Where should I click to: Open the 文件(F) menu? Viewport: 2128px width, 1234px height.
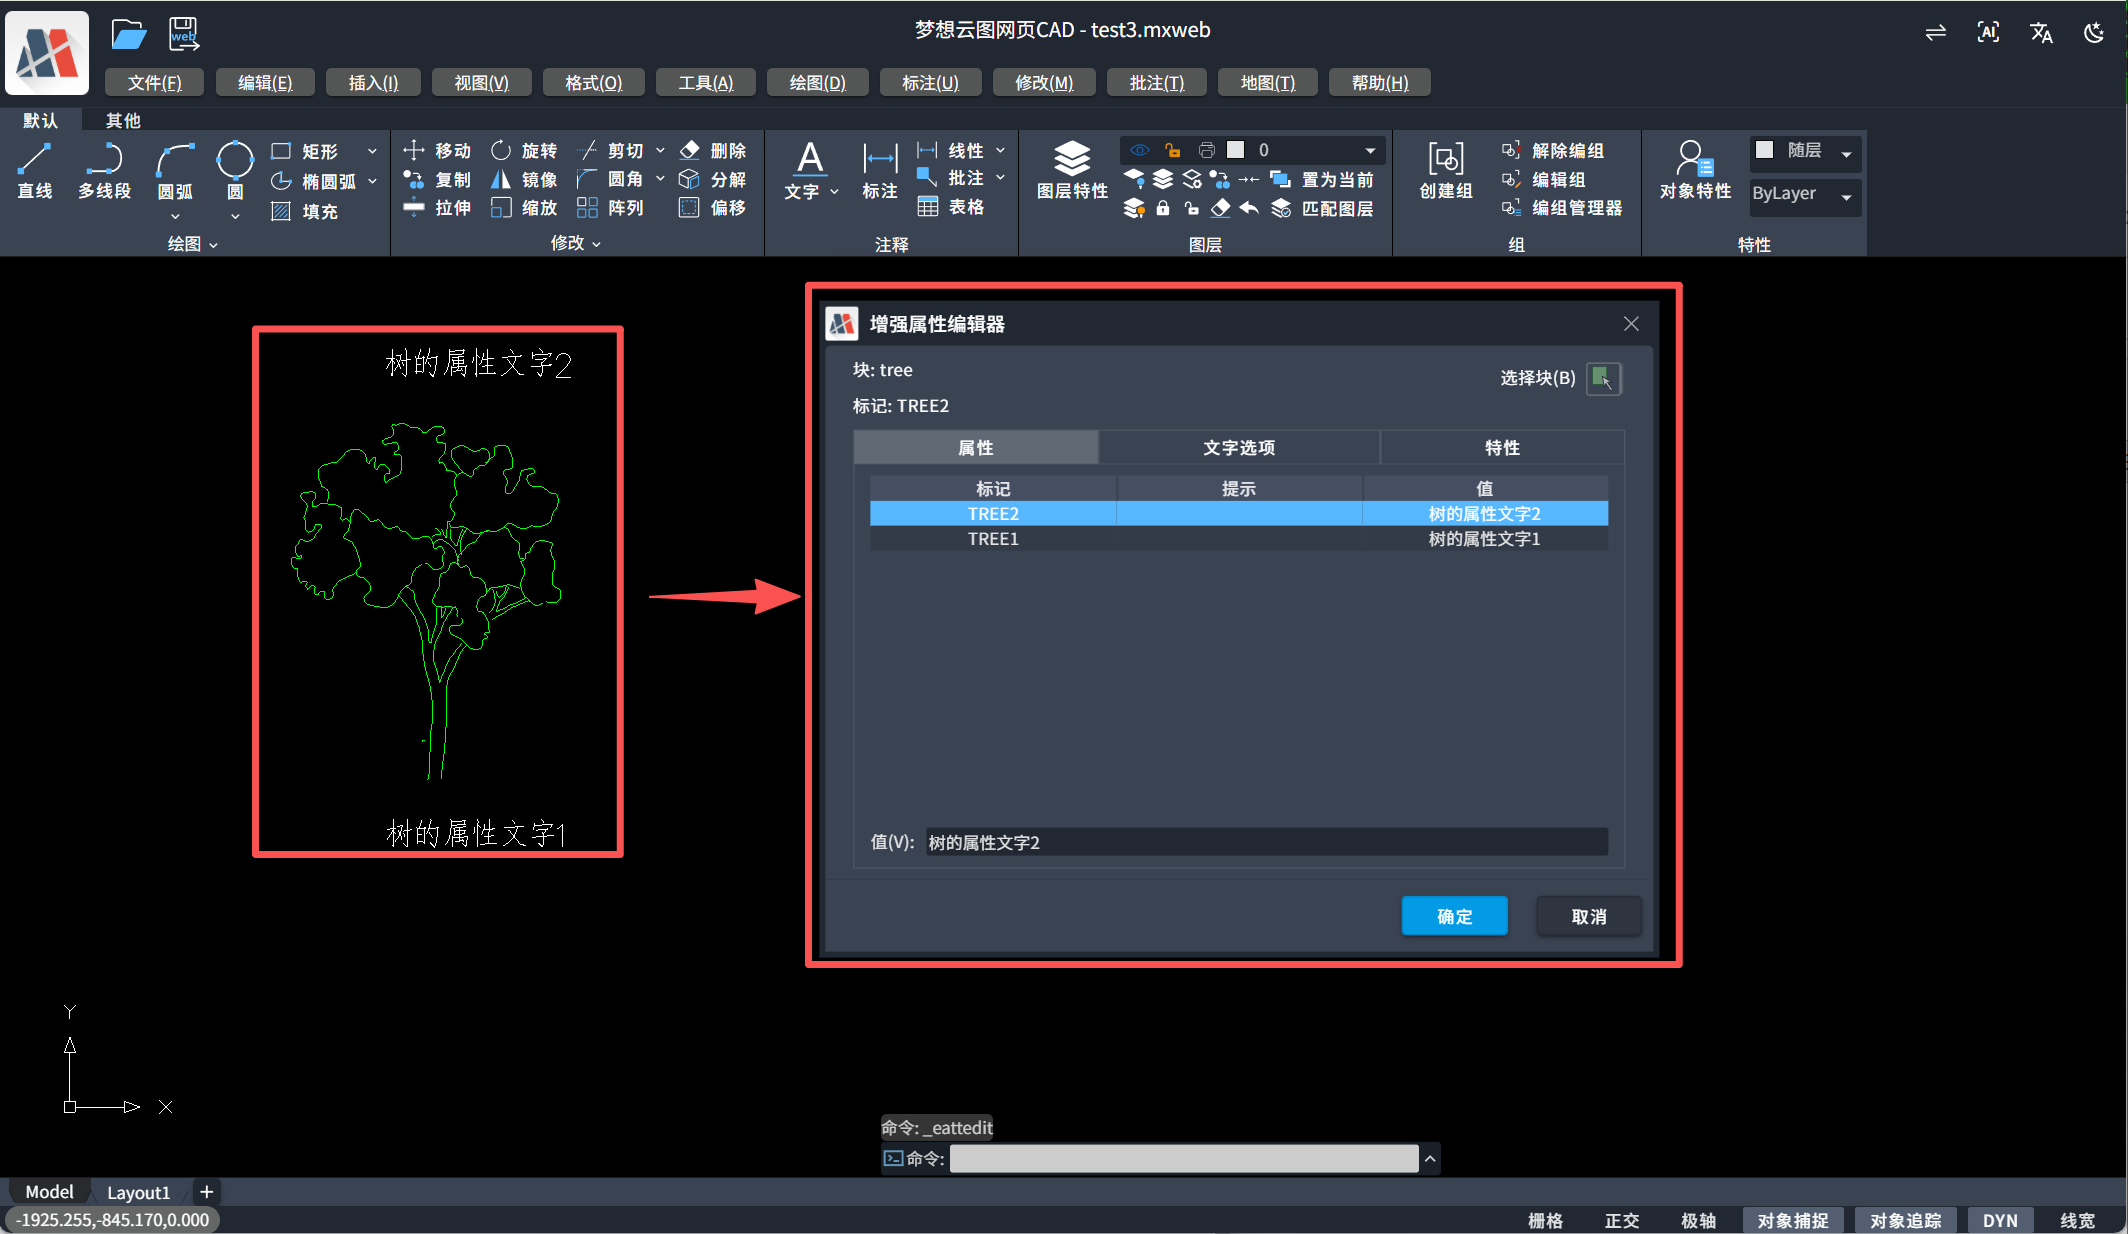(154, 82)
